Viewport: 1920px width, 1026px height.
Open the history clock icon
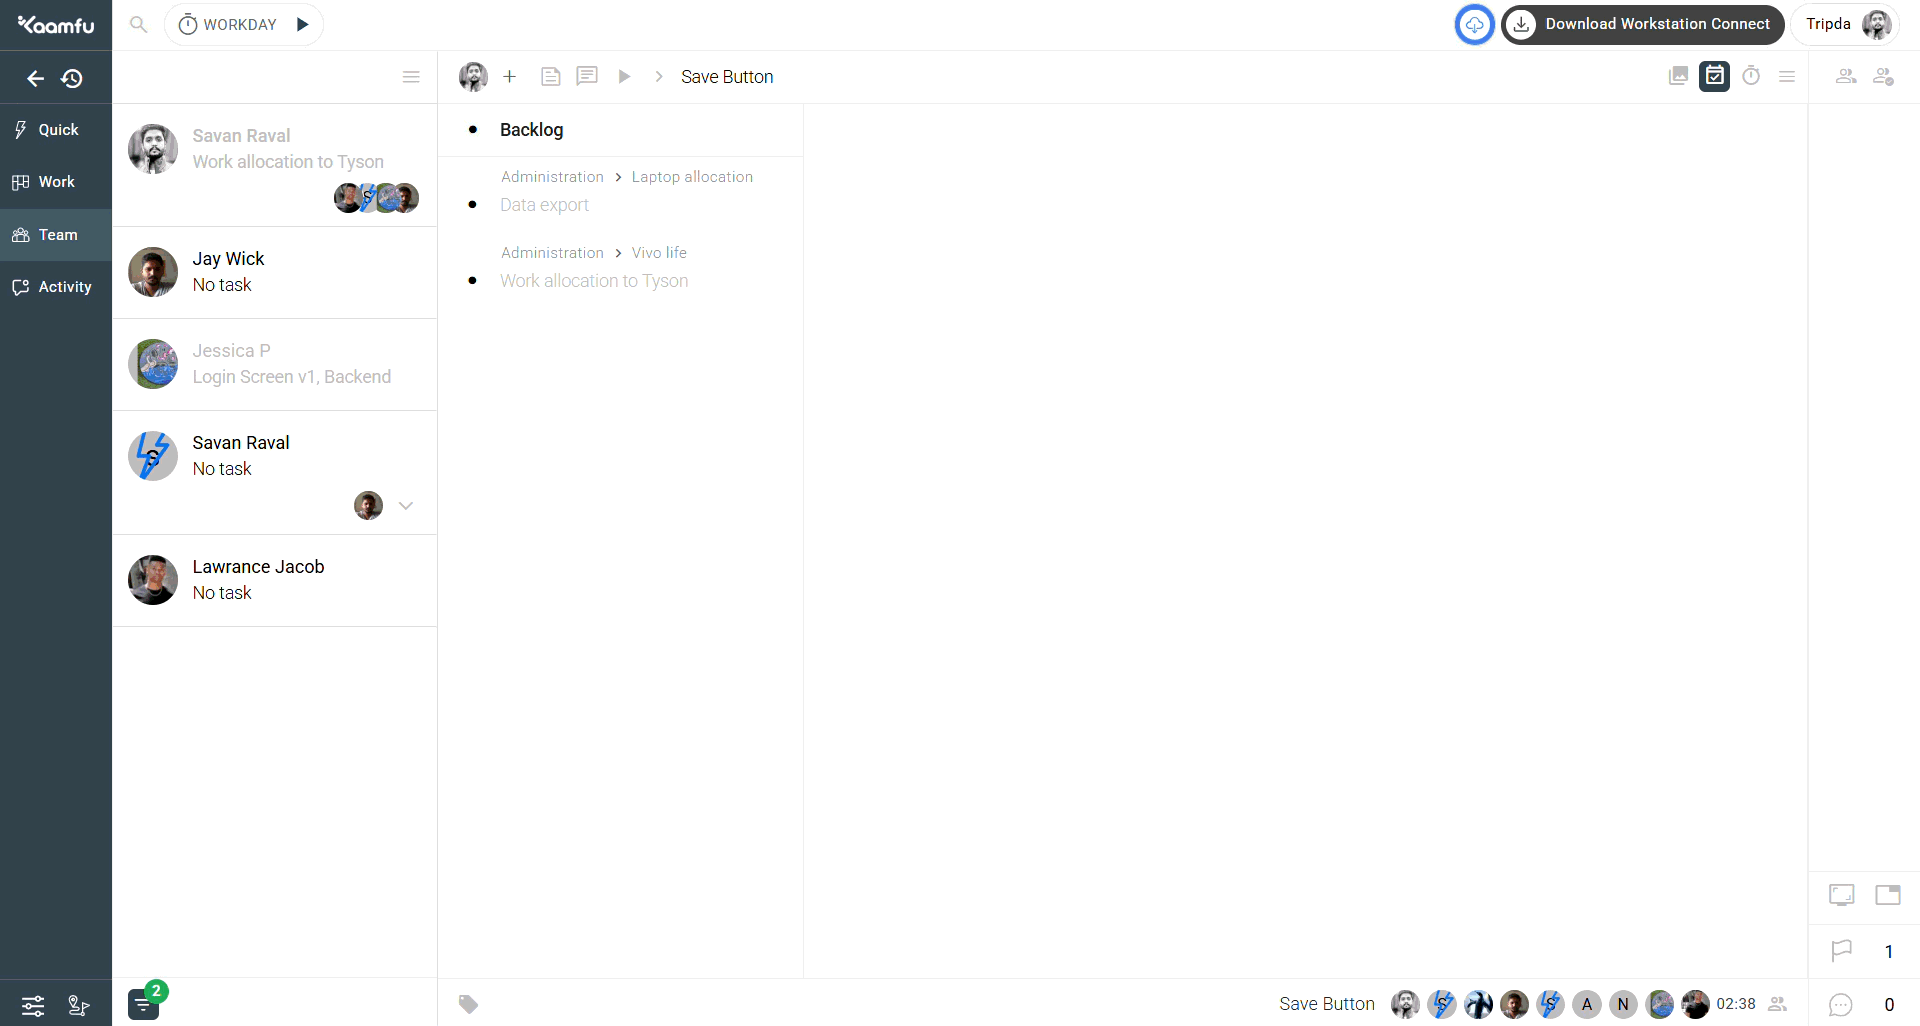click(x=72, y=78)
